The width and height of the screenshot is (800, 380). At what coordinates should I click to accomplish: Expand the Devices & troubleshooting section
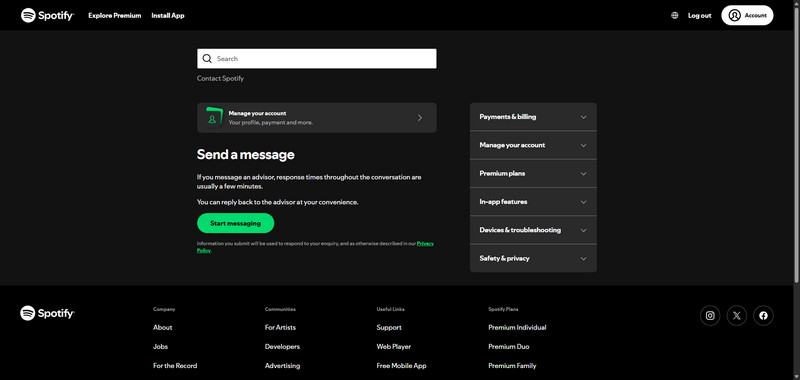click(533, 230)
